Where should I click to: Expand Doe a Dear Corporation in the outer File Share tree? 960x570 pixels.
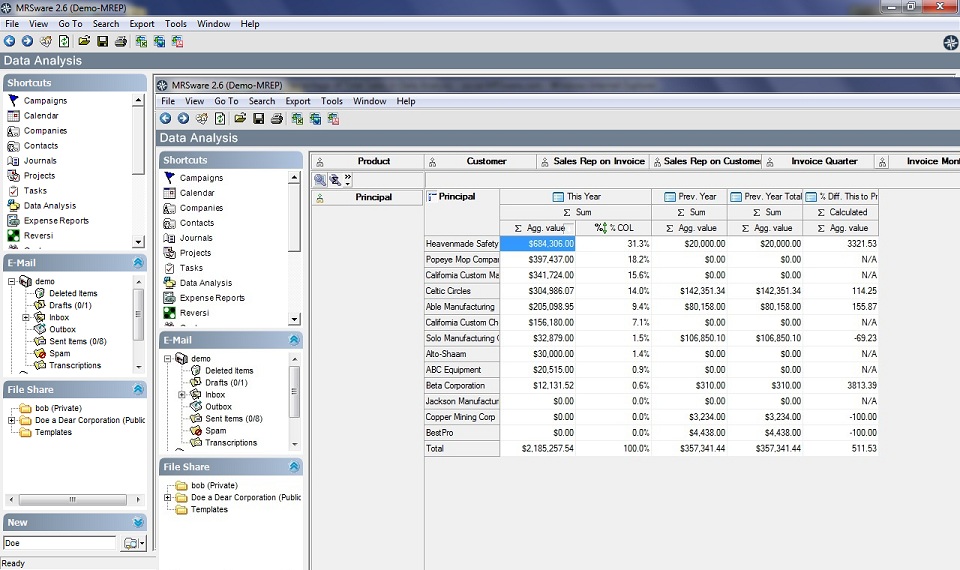(x=12, y=420)
